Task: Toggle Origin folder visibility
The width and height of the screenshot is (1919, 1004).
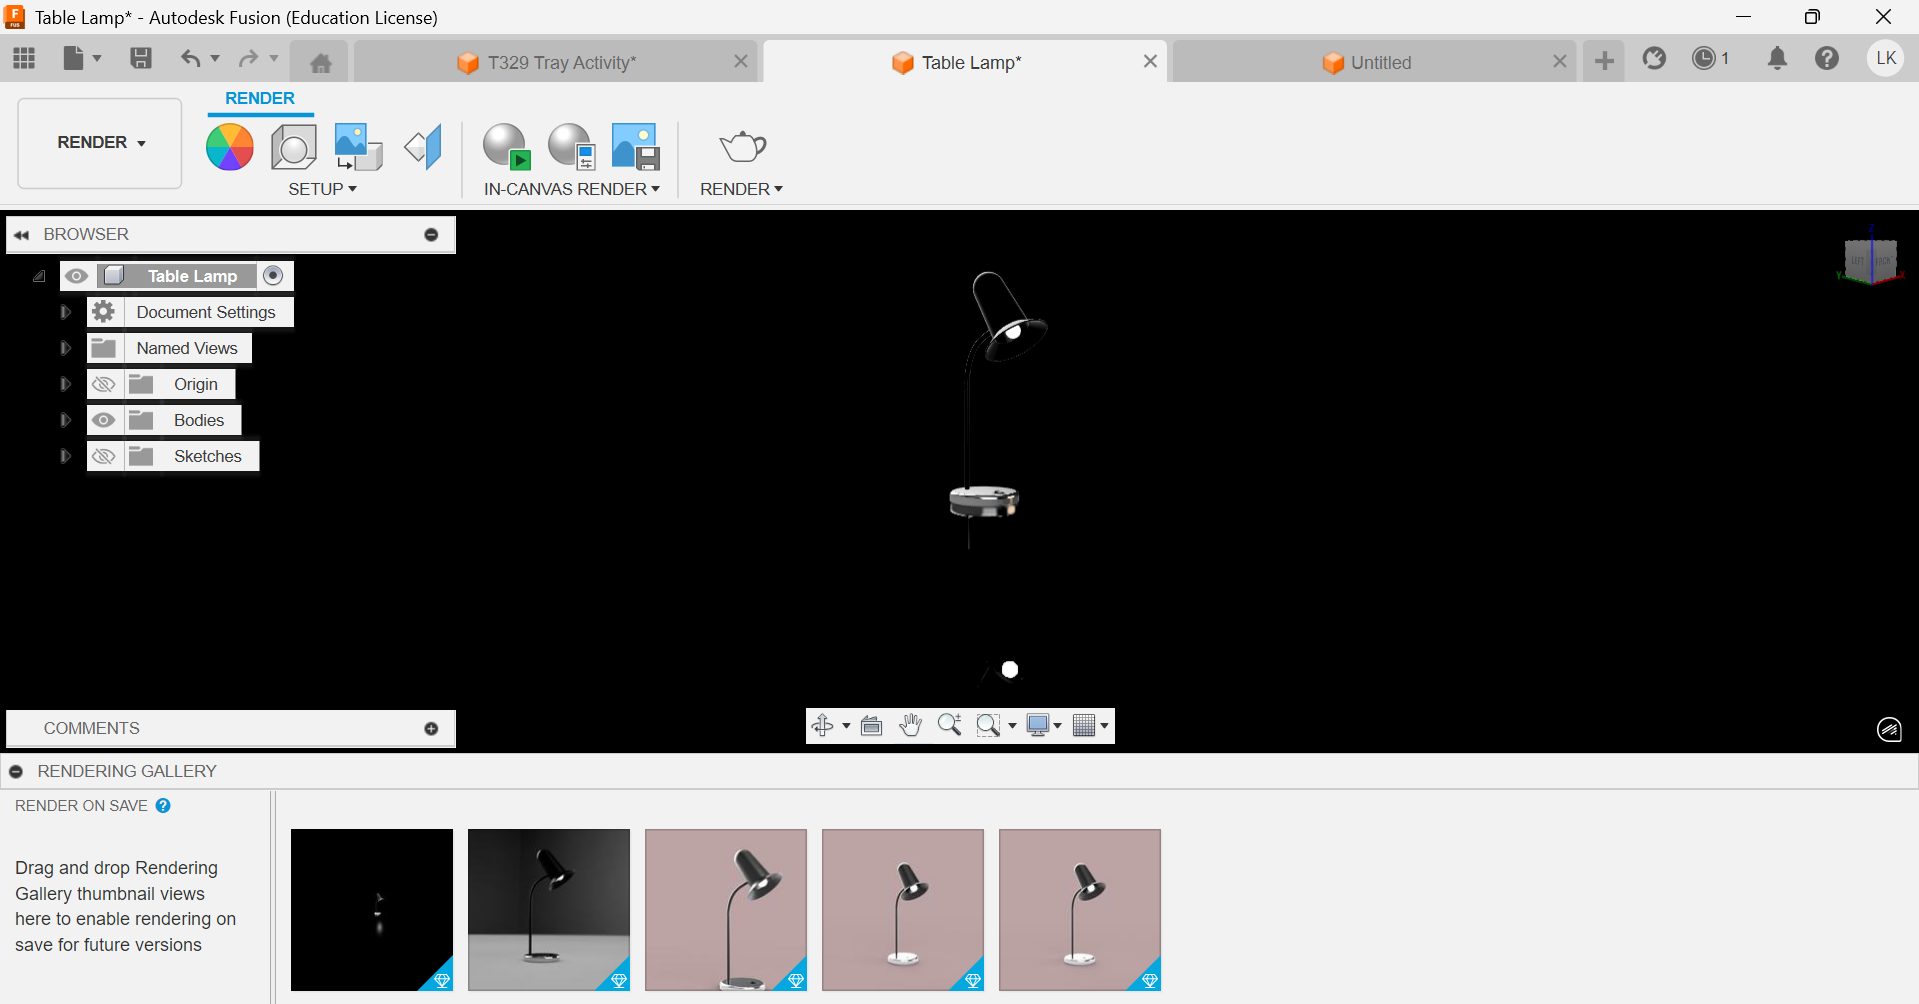Action: [x=104, y=384]
